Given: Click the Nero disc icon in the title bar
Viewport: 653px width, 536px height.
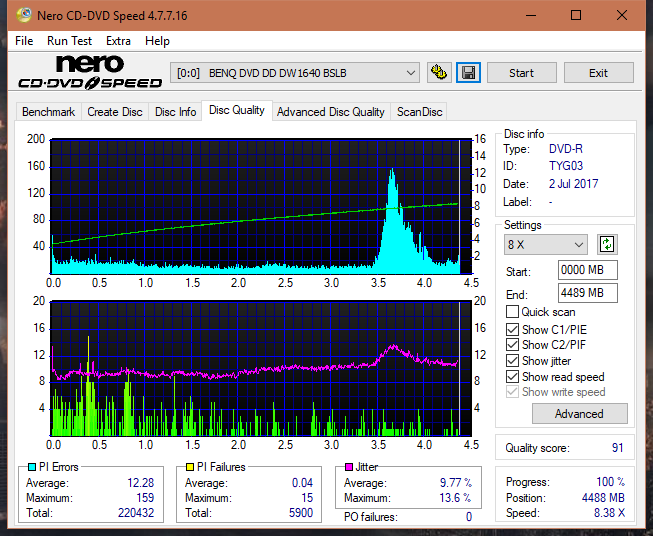Looking at the screenshot, I should (x=24, y=15).
